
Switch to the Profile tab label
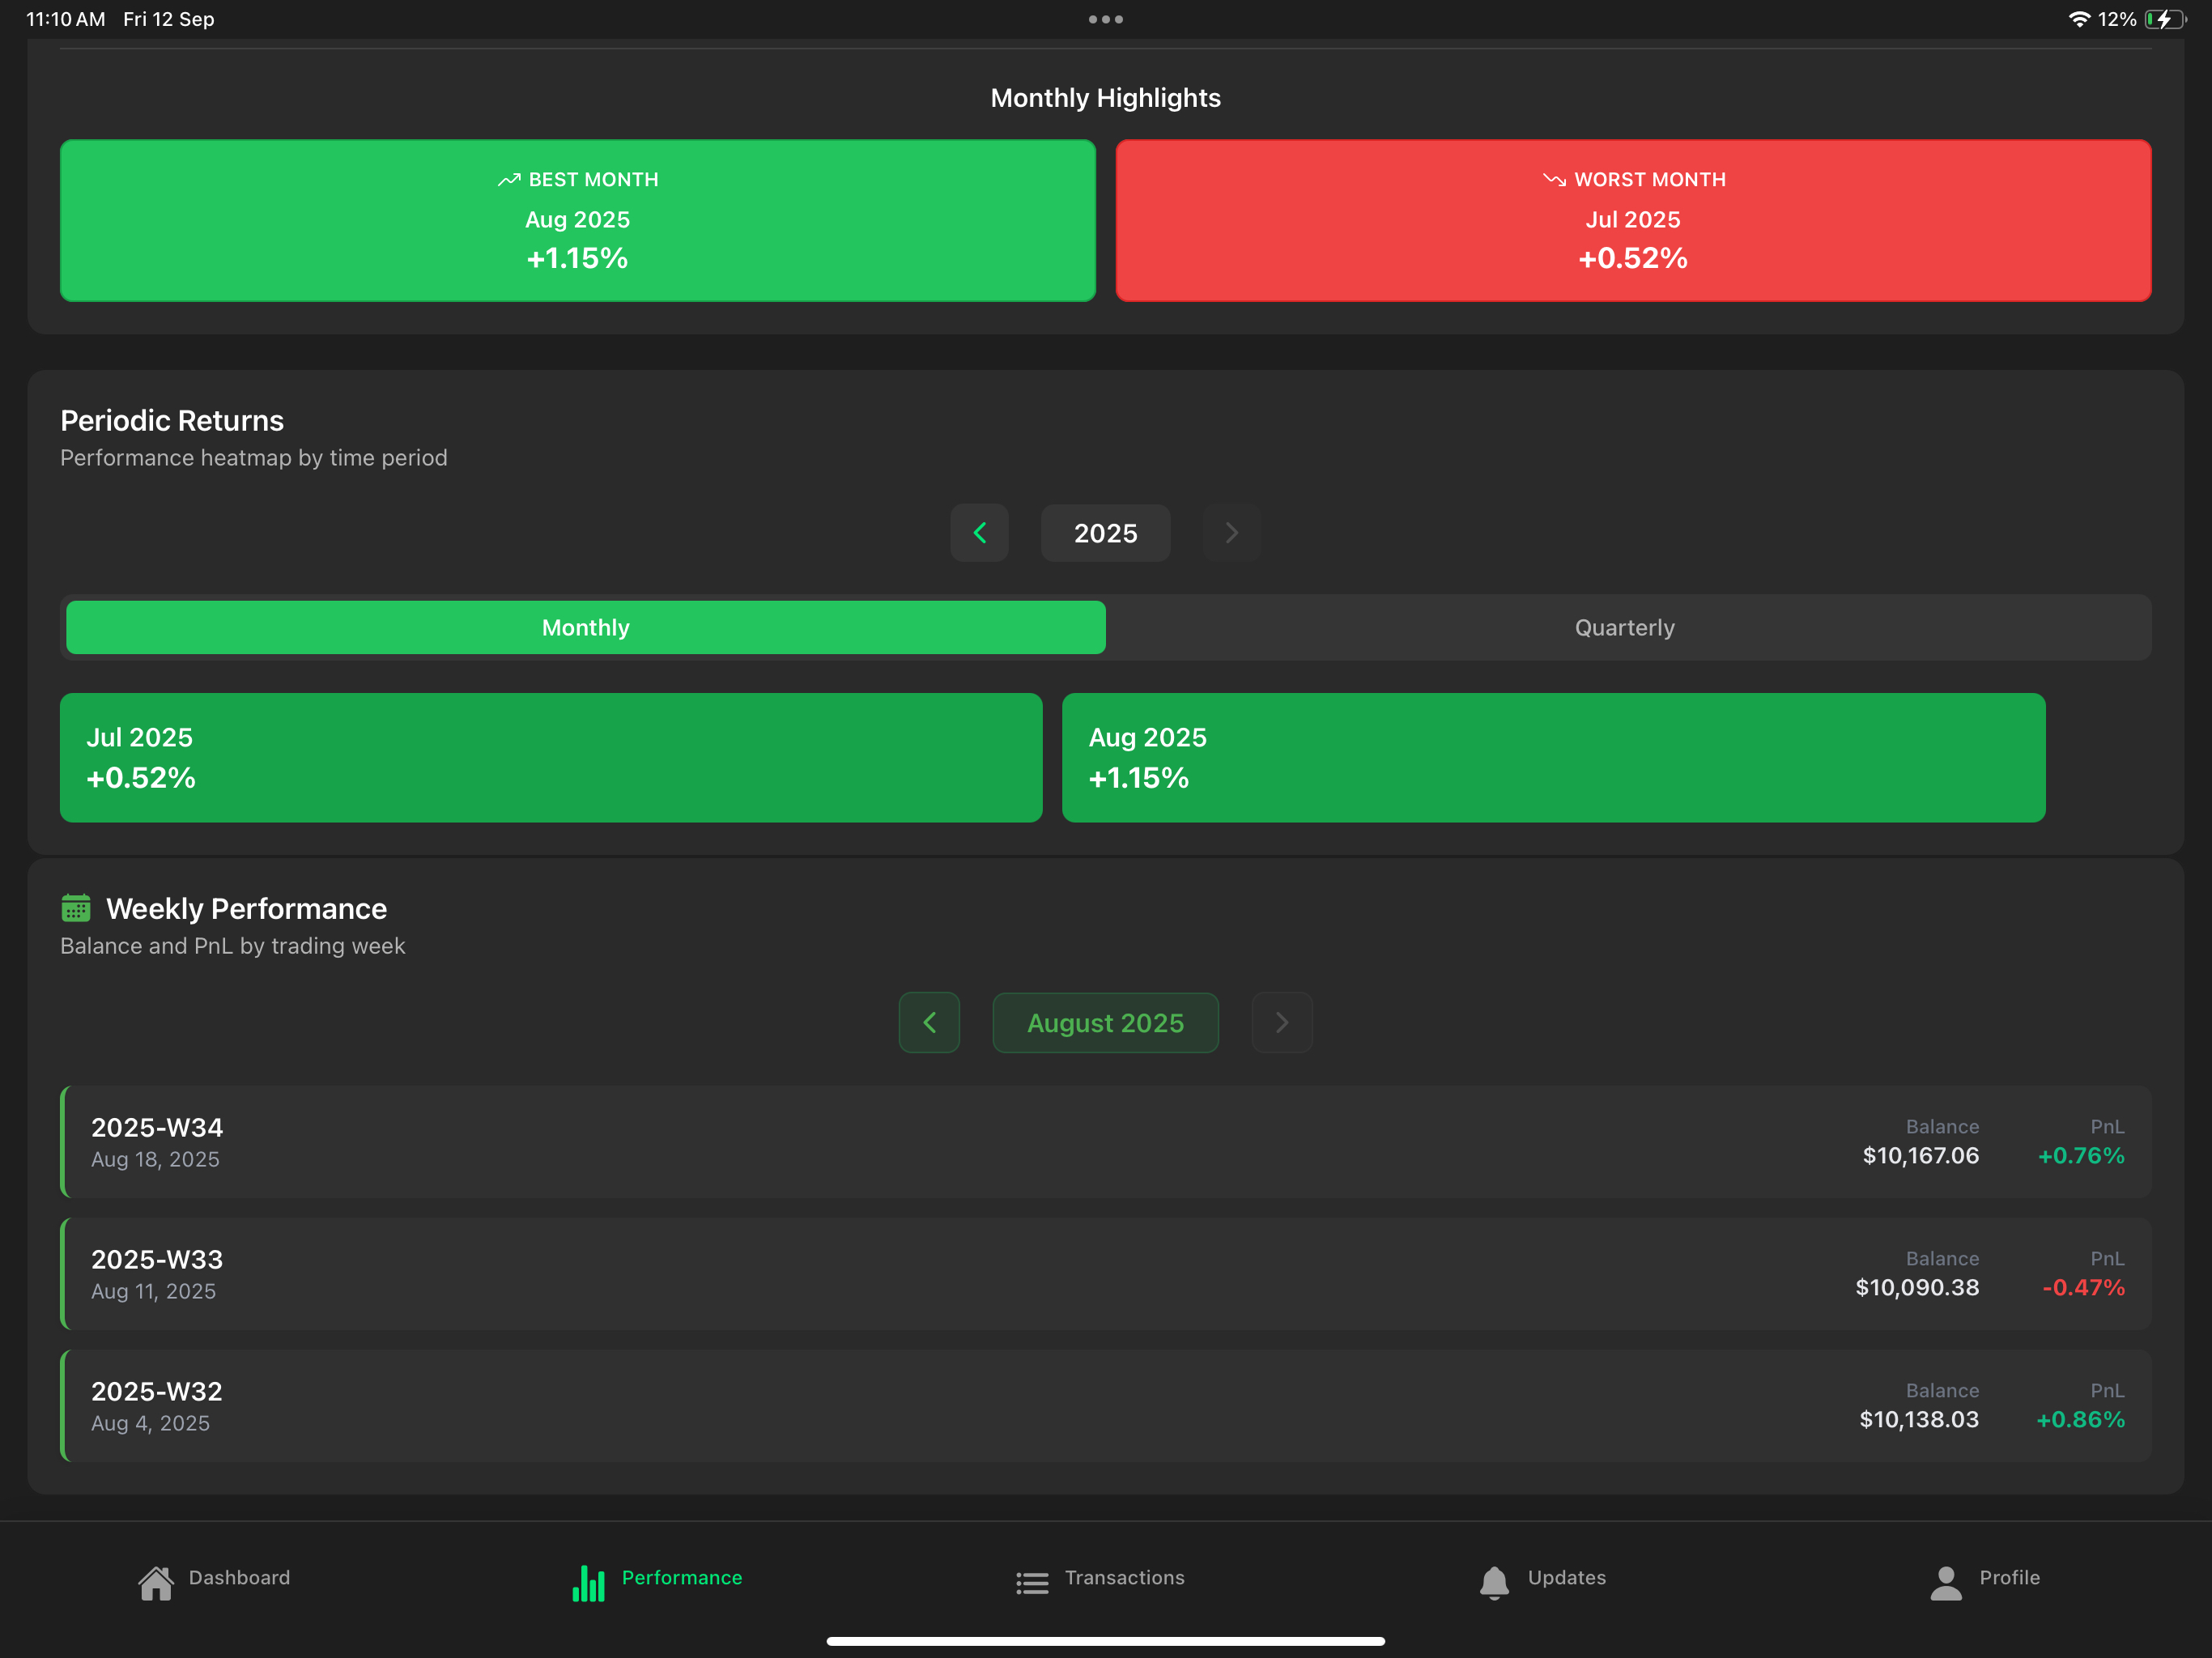[2010, 1577]
